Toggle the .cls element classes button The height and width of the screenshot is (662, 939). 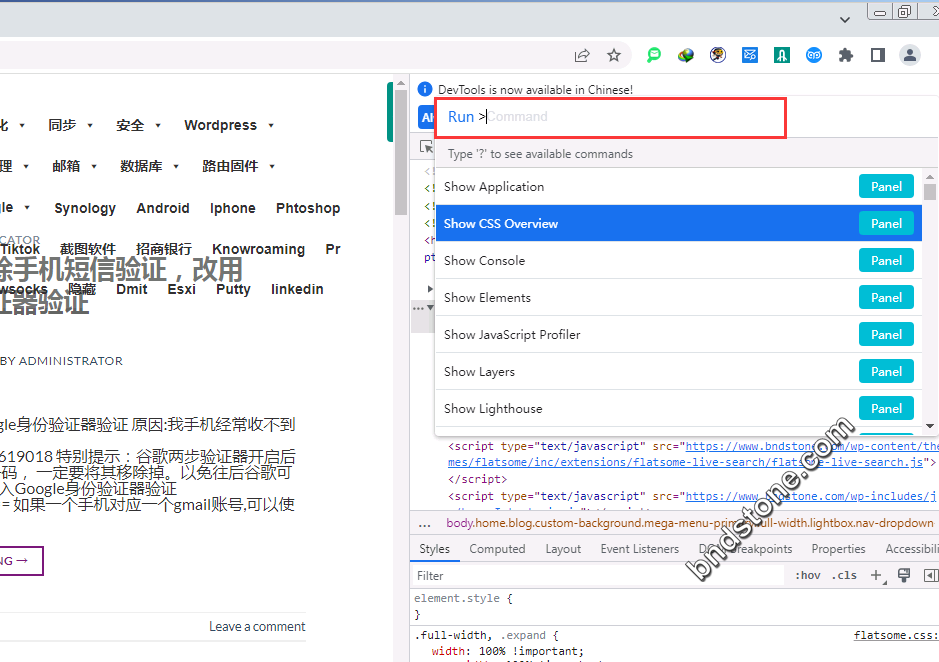(845, 575)
